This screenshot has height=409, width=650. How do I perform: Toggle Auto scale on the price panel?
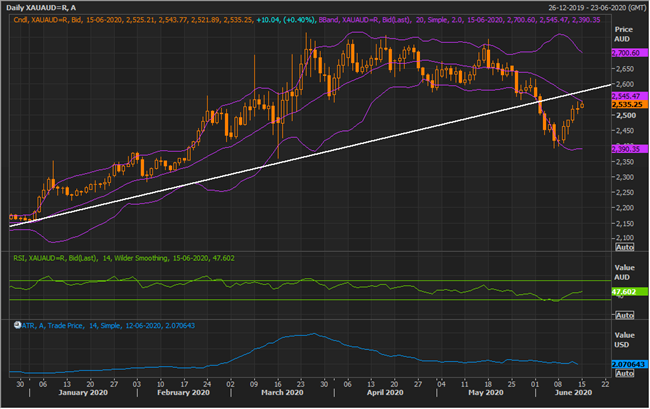pyautogui.click(x=625, y=247)
